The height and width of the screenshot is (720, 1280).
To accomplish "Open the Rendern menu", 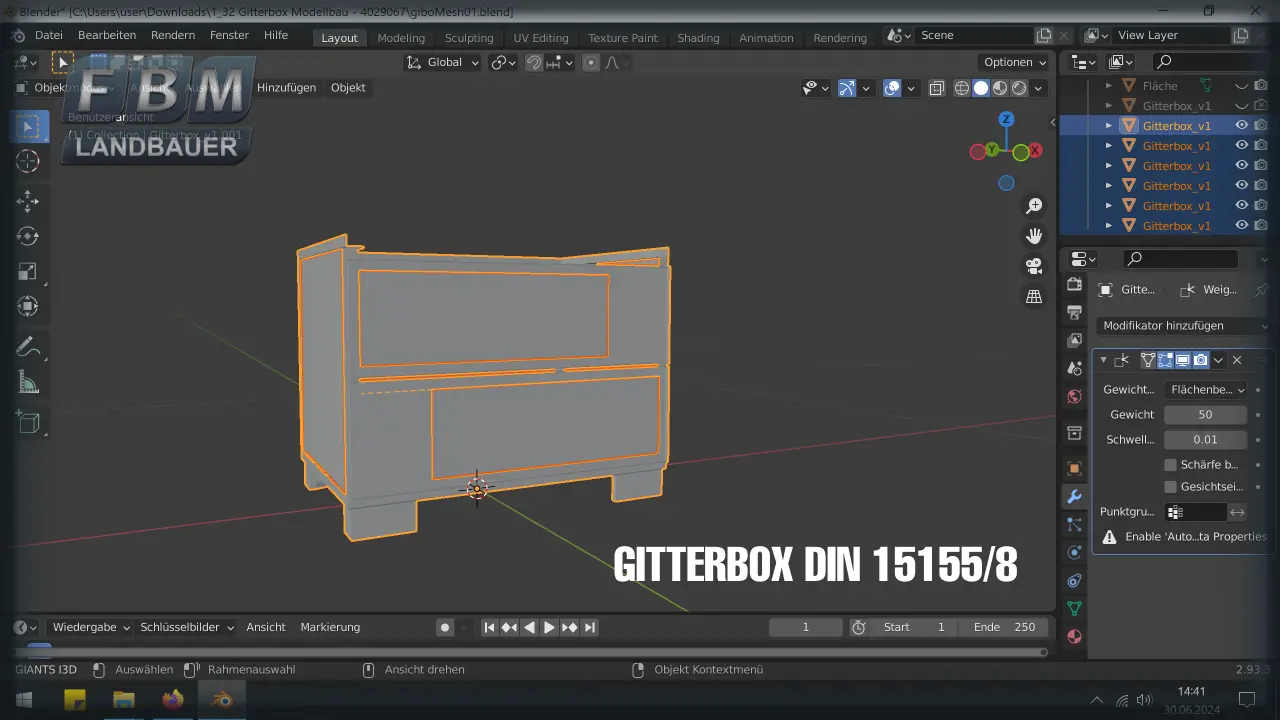I will [173, 35].
